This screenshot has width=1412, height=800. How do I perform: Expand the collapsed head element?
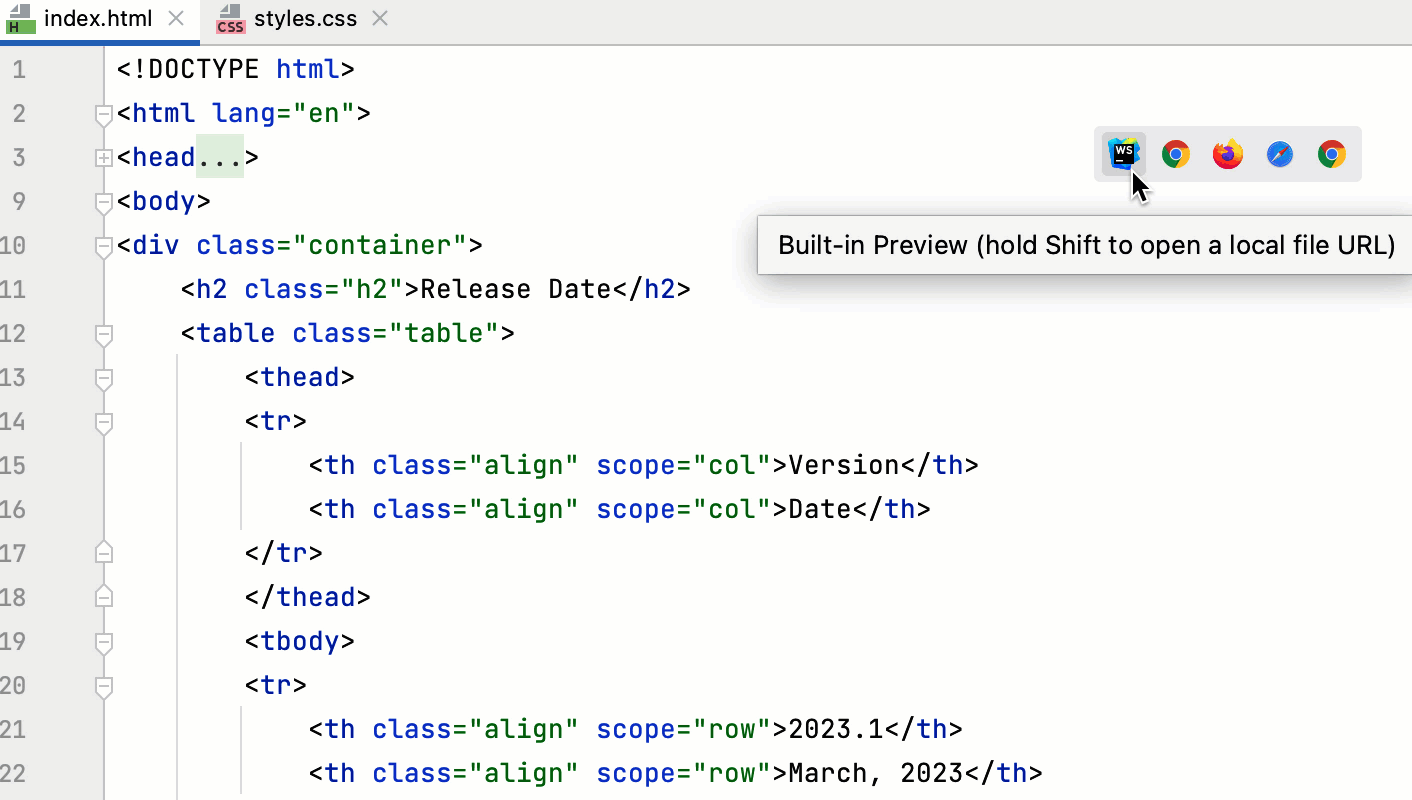103,157
